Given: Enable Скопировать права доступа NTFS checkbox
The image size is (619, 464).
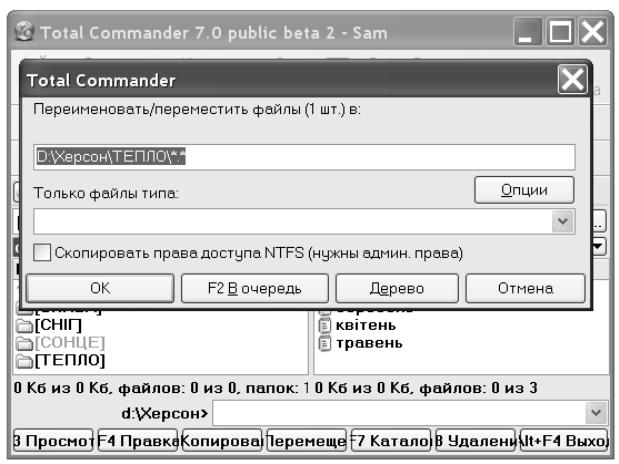Looking at the screenshot, I should click(42, 252).
